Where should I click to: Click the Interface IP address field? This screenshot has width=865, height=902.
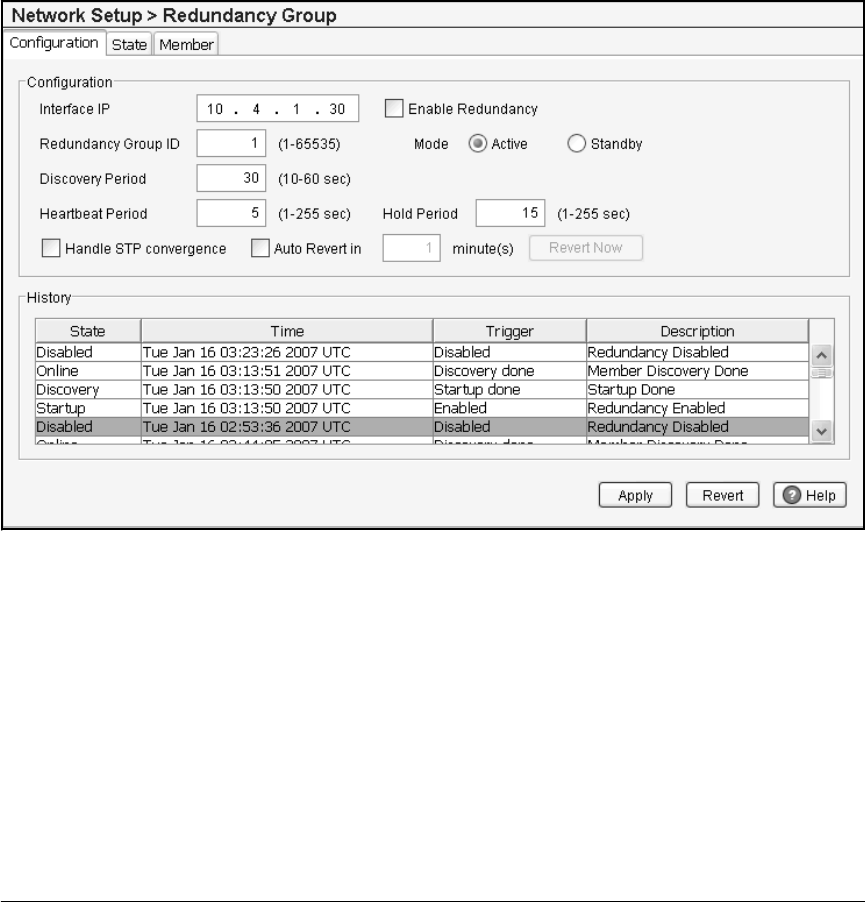coord(277,108)
